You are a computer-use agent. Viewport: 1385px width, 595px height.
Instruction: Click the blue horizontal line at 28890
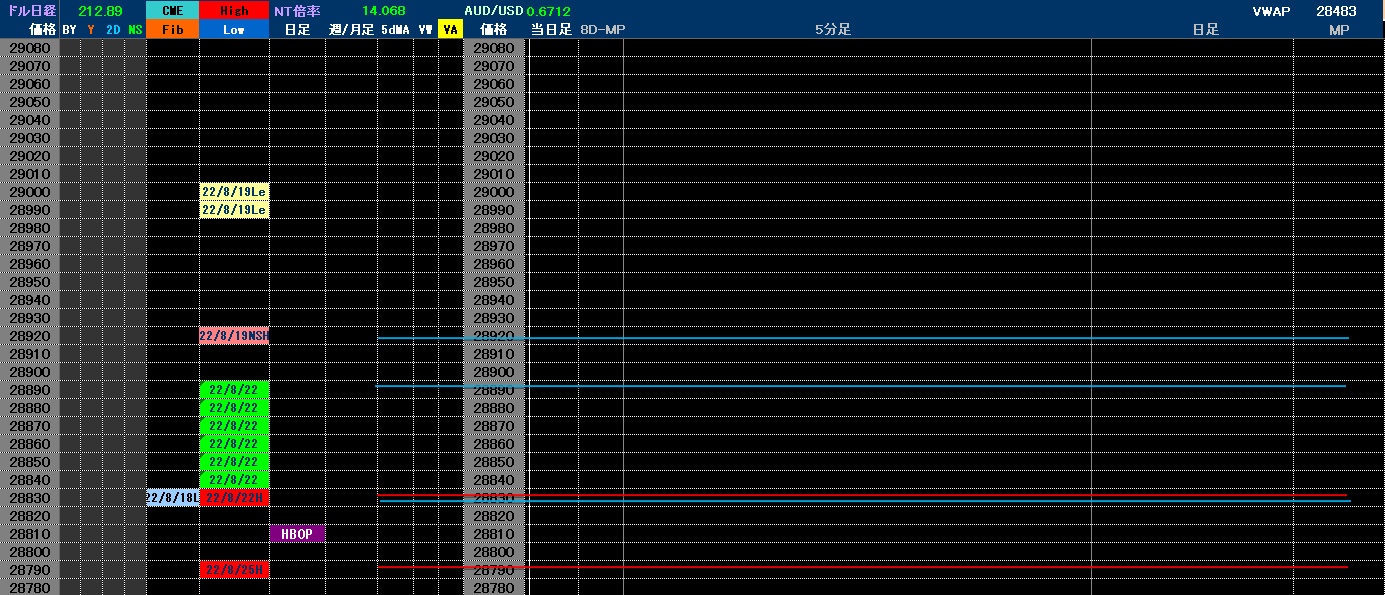tap(861, 386)
